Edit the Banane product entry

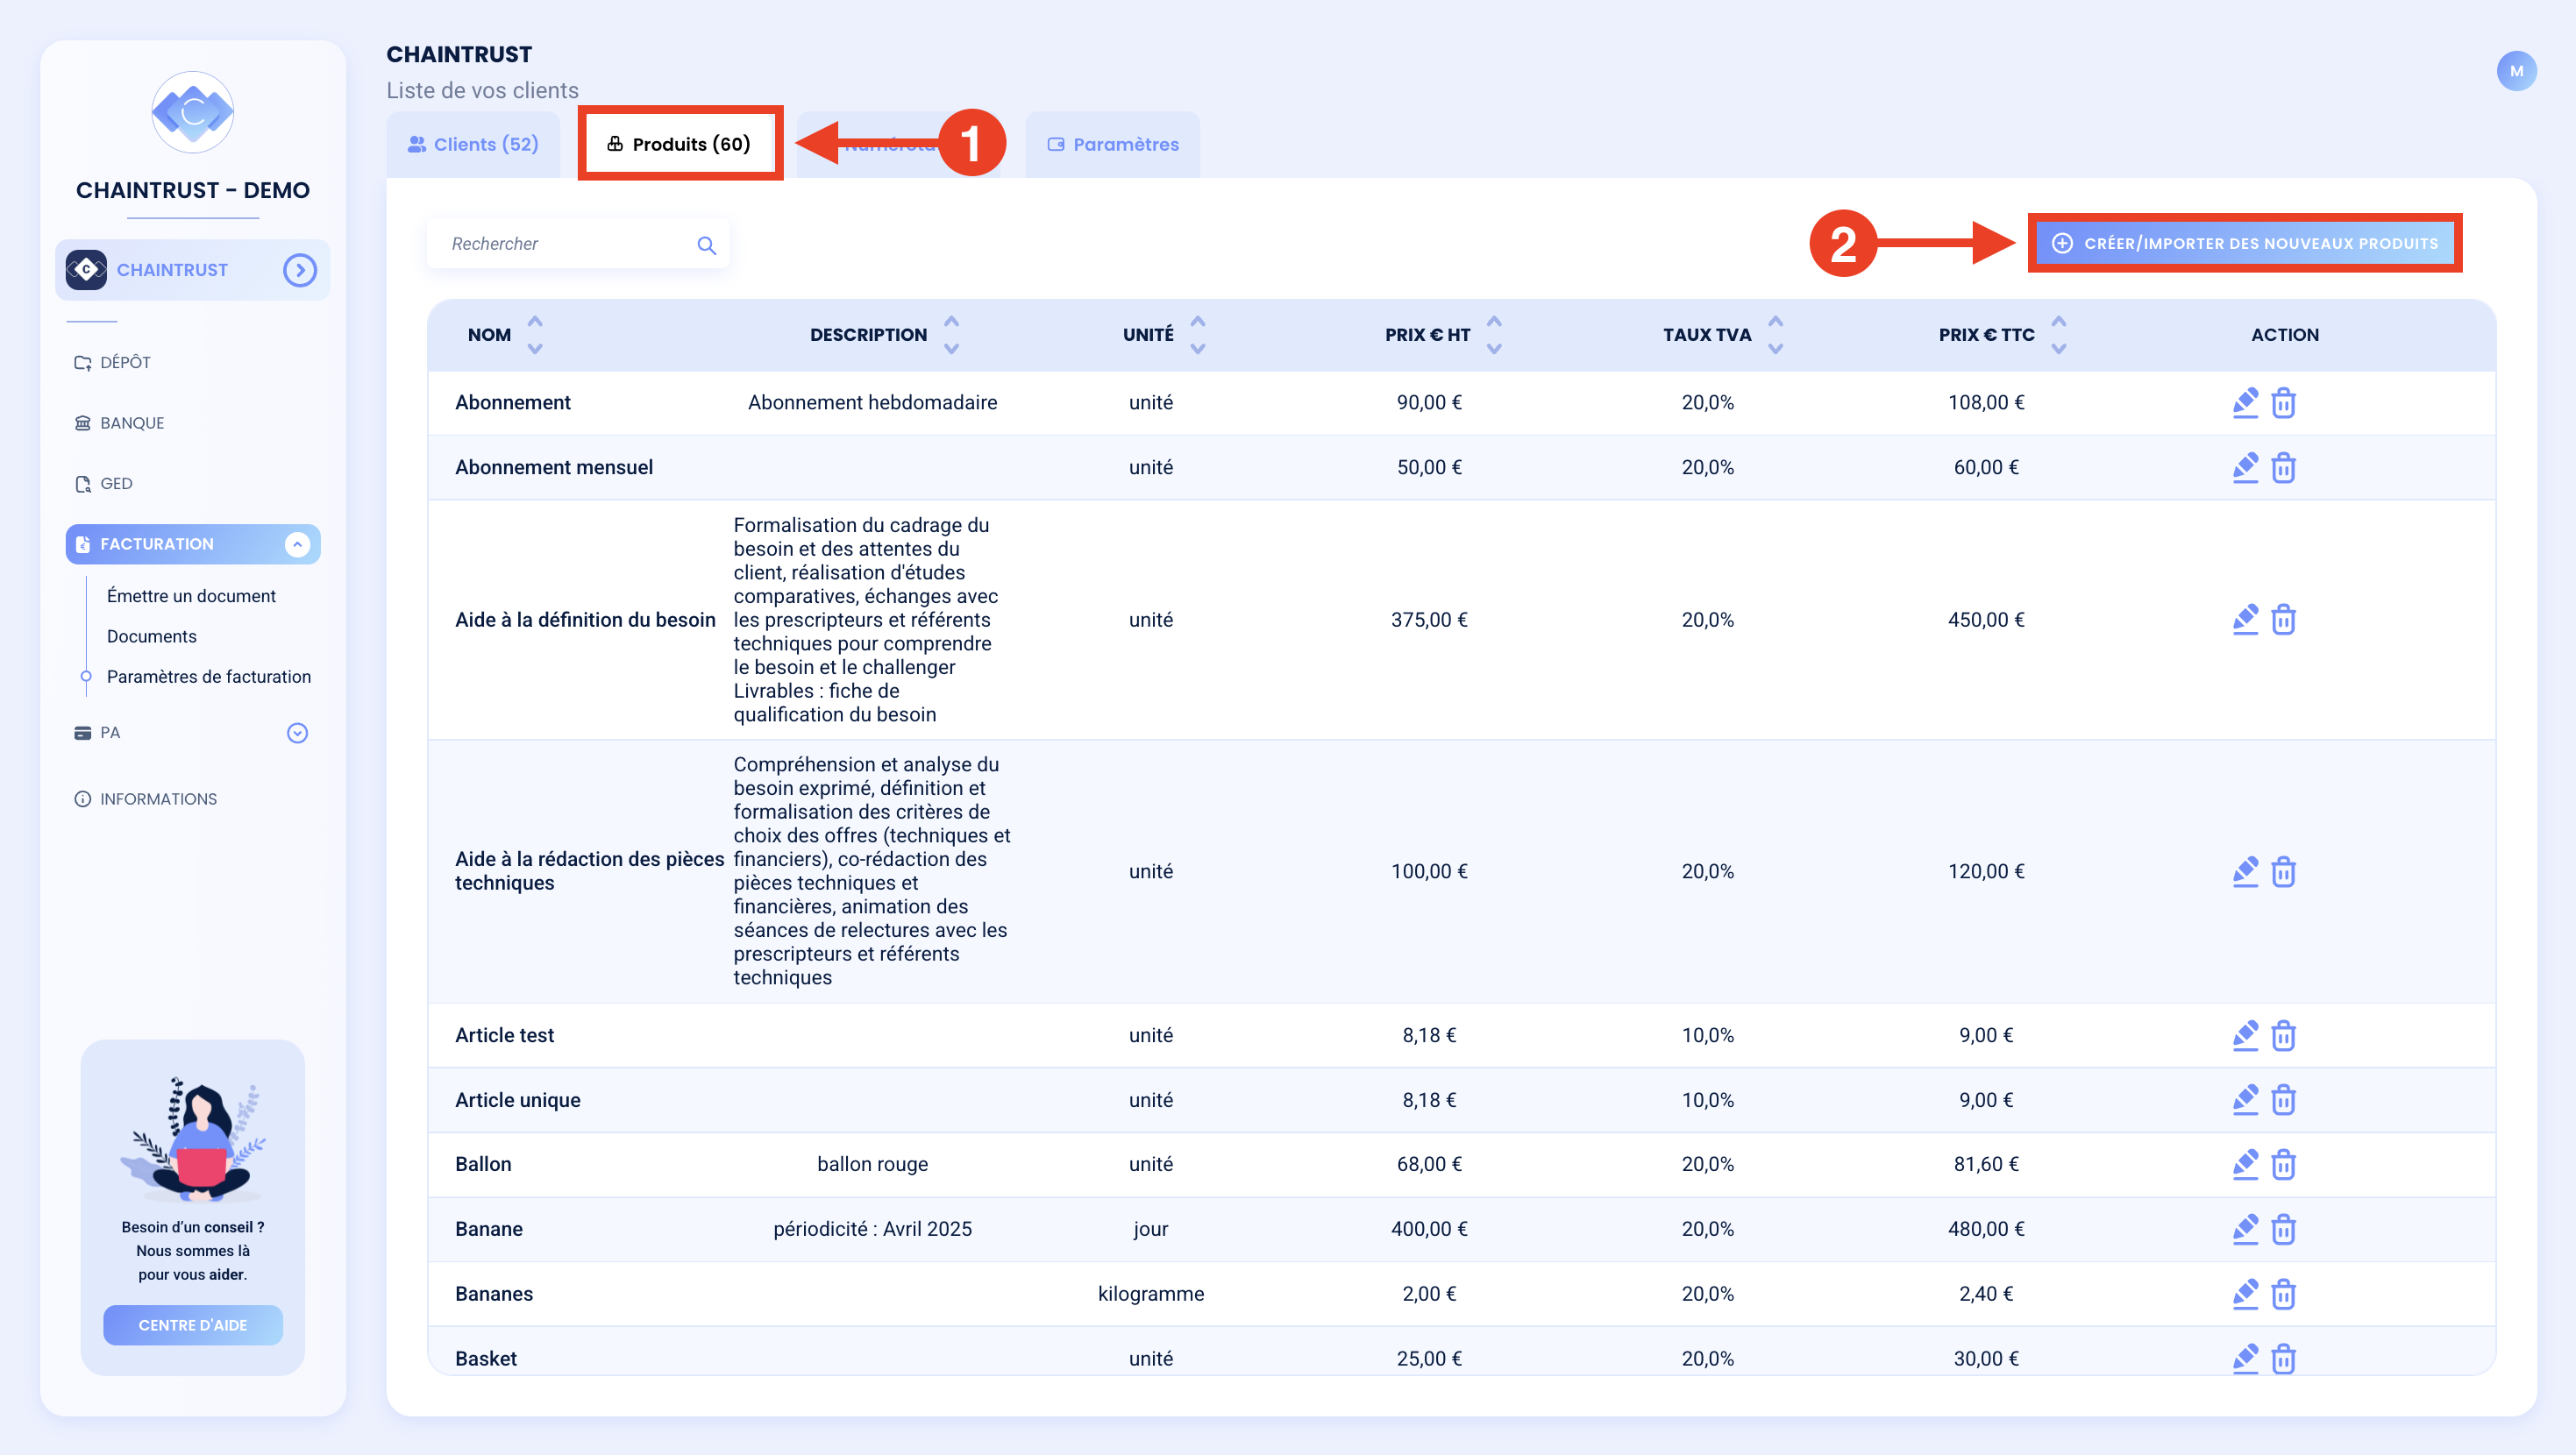(2245, 1229)
